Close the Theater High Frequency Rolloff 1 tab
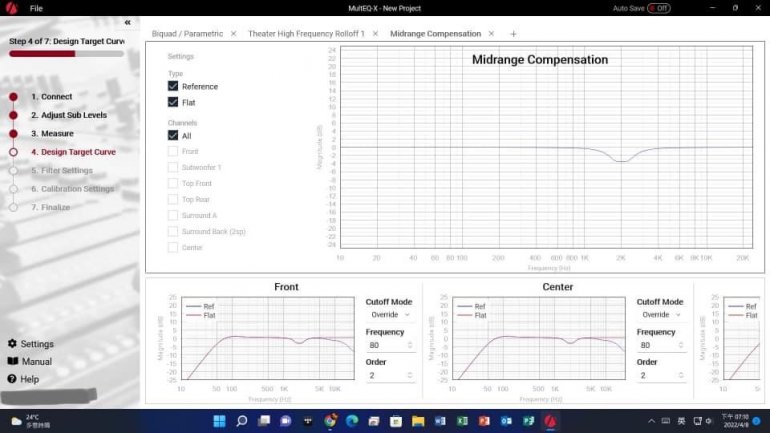The width and height of the screenshot is (770, 433). 375,34
